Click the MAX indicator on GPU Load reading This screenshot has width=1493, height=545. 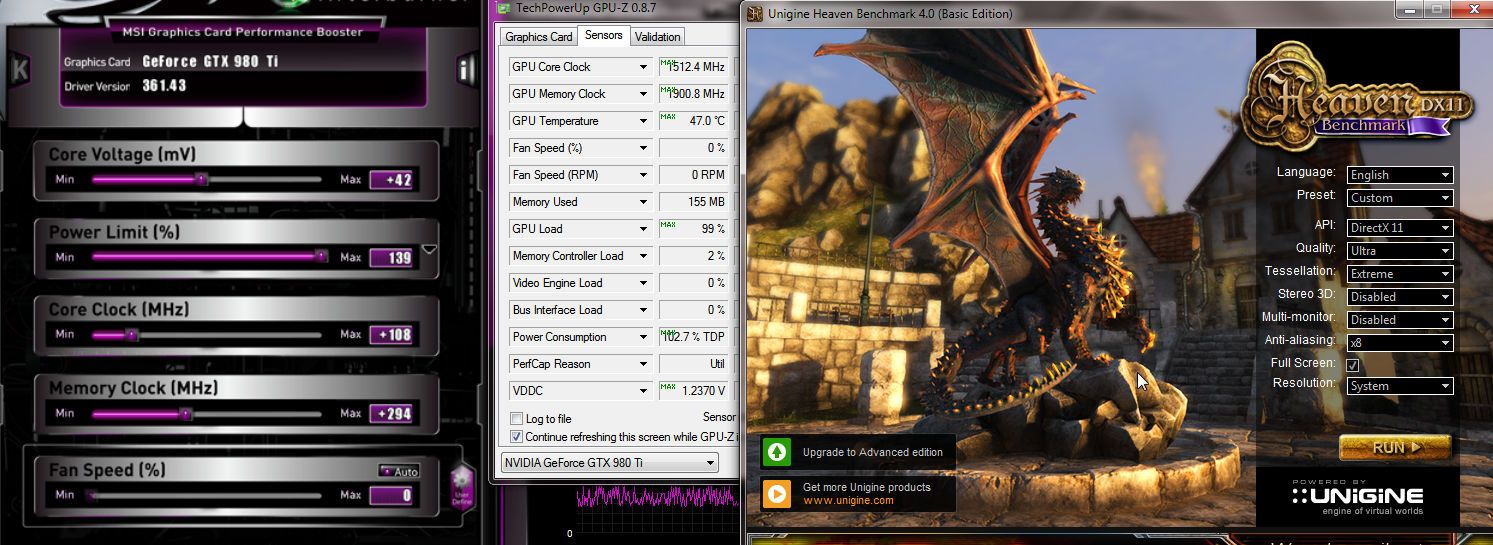point(668,224)
